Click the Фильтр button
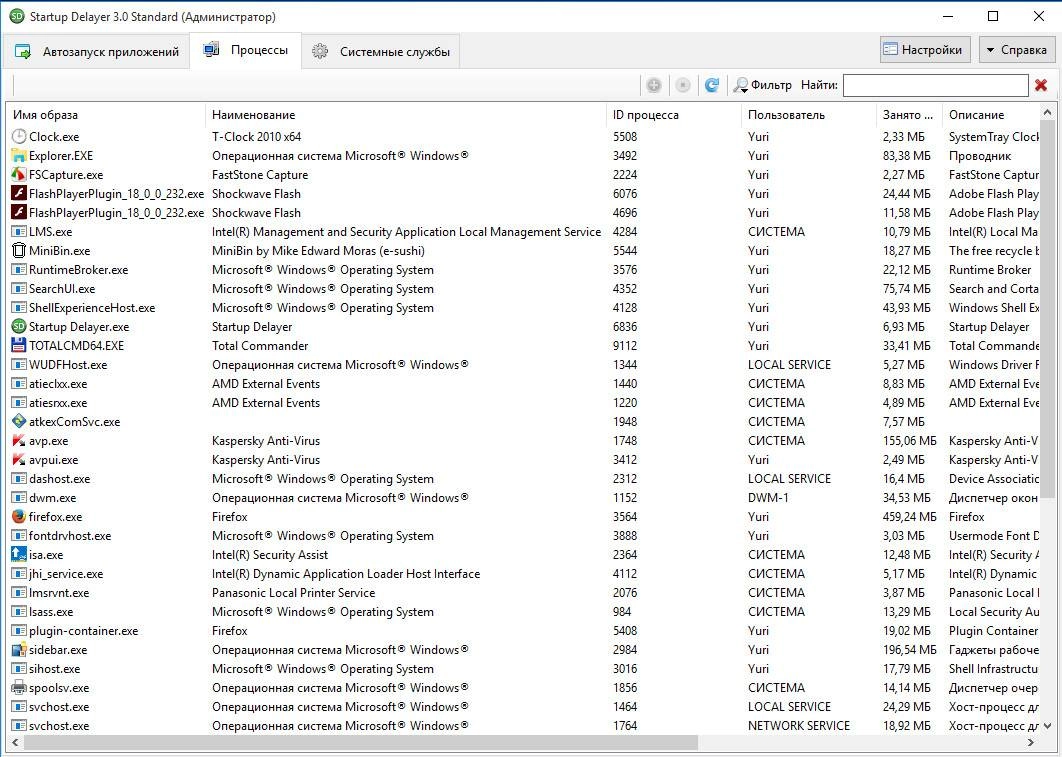The height and width of the screenshot is (757, 1062). tap(763, 85)
